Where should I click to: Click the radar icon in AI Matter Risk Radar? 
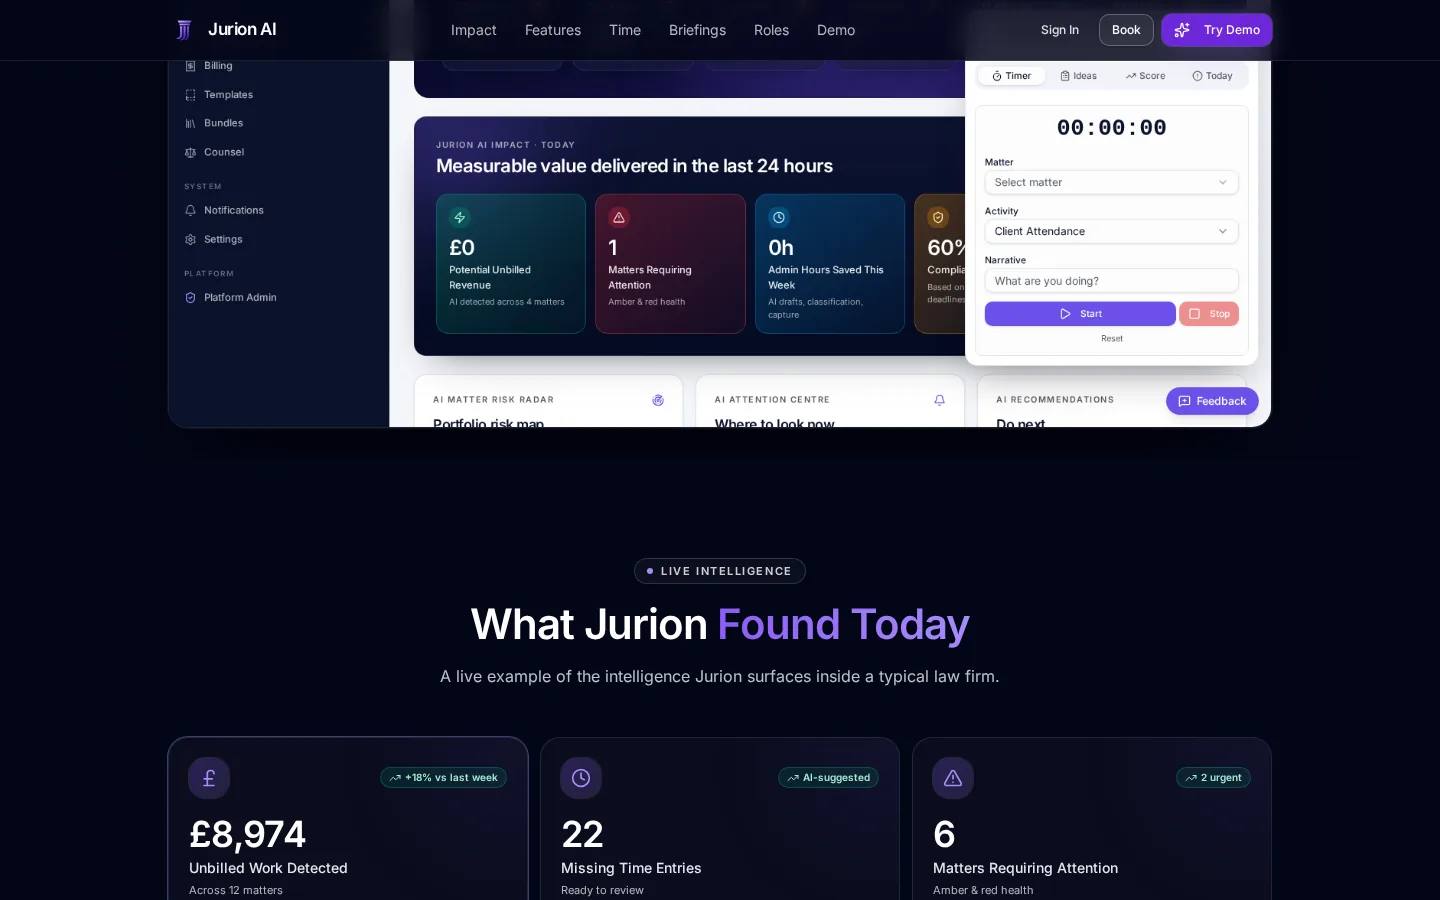pyautogui.click(x=658, y=400)
